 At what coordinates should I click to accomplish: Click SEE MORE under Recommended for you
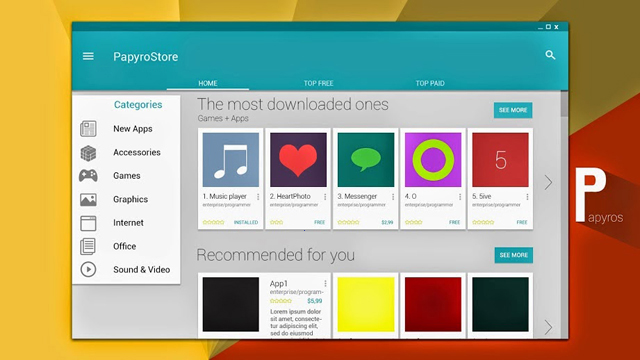click(x=513, y=255)
